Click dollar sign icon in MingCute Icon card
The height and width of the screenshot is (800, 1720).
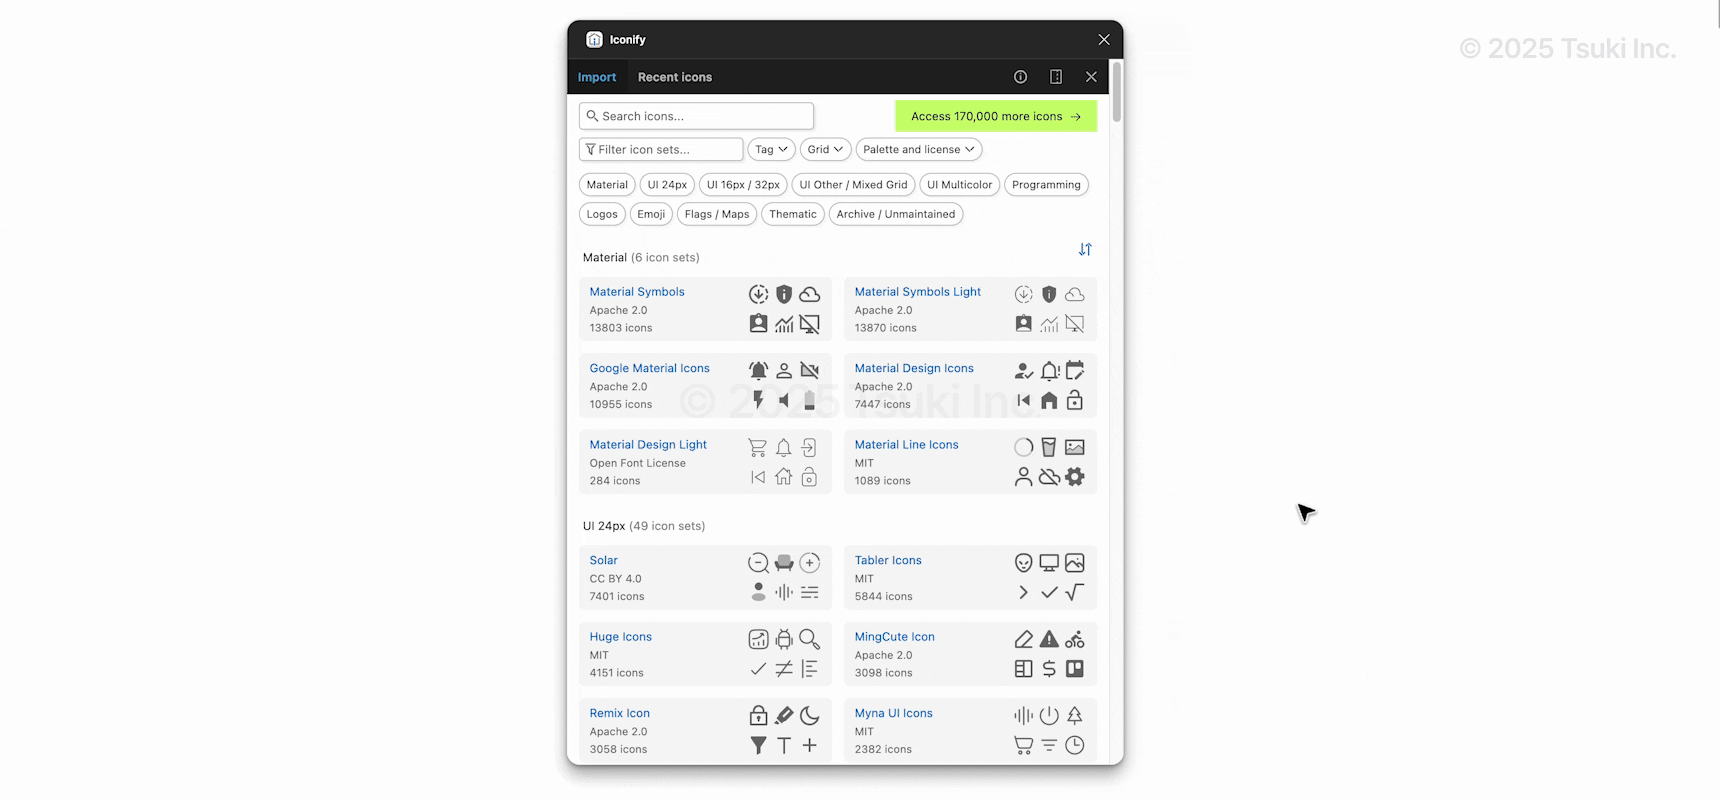[1049, 669]
